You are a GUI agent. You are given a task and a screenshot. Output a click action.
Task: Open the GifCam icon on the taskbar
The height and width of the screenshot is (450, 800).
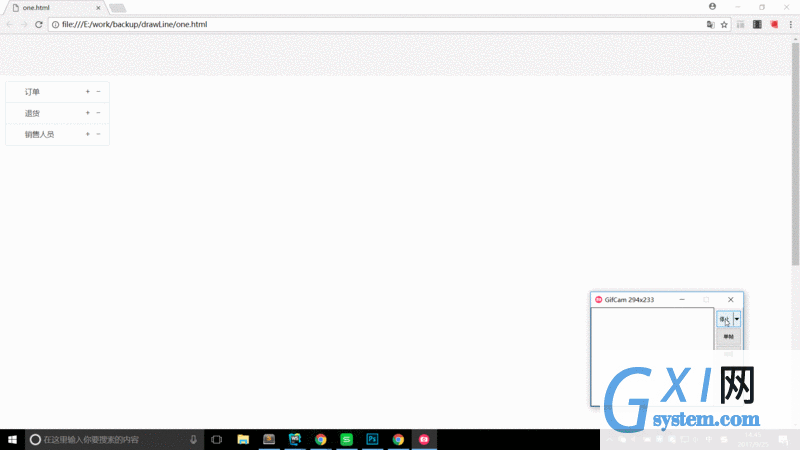pos(424,439)
